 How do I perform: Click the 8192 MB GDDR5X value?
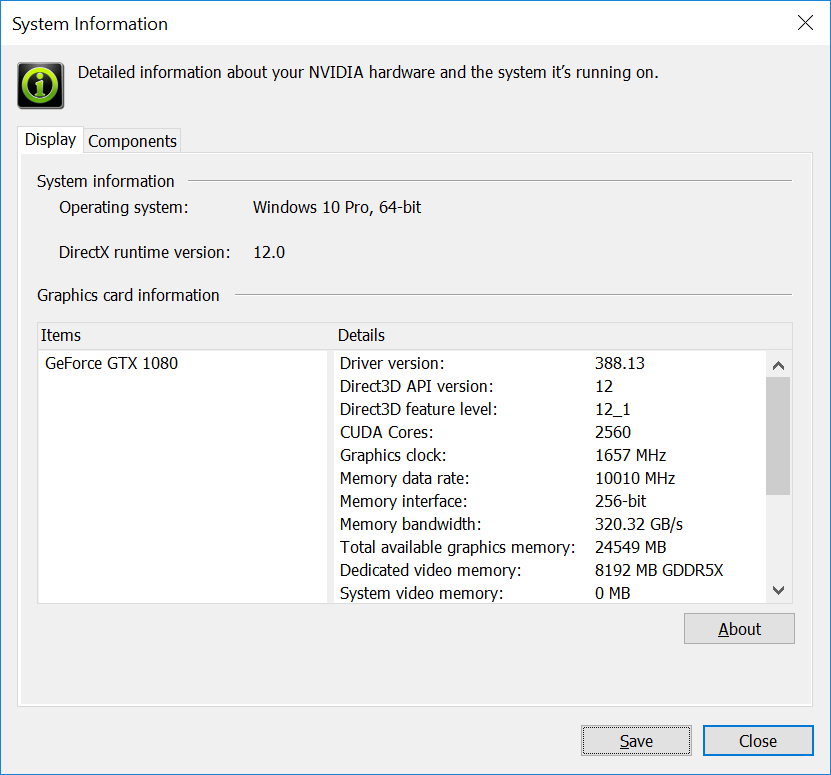point(659,570)
